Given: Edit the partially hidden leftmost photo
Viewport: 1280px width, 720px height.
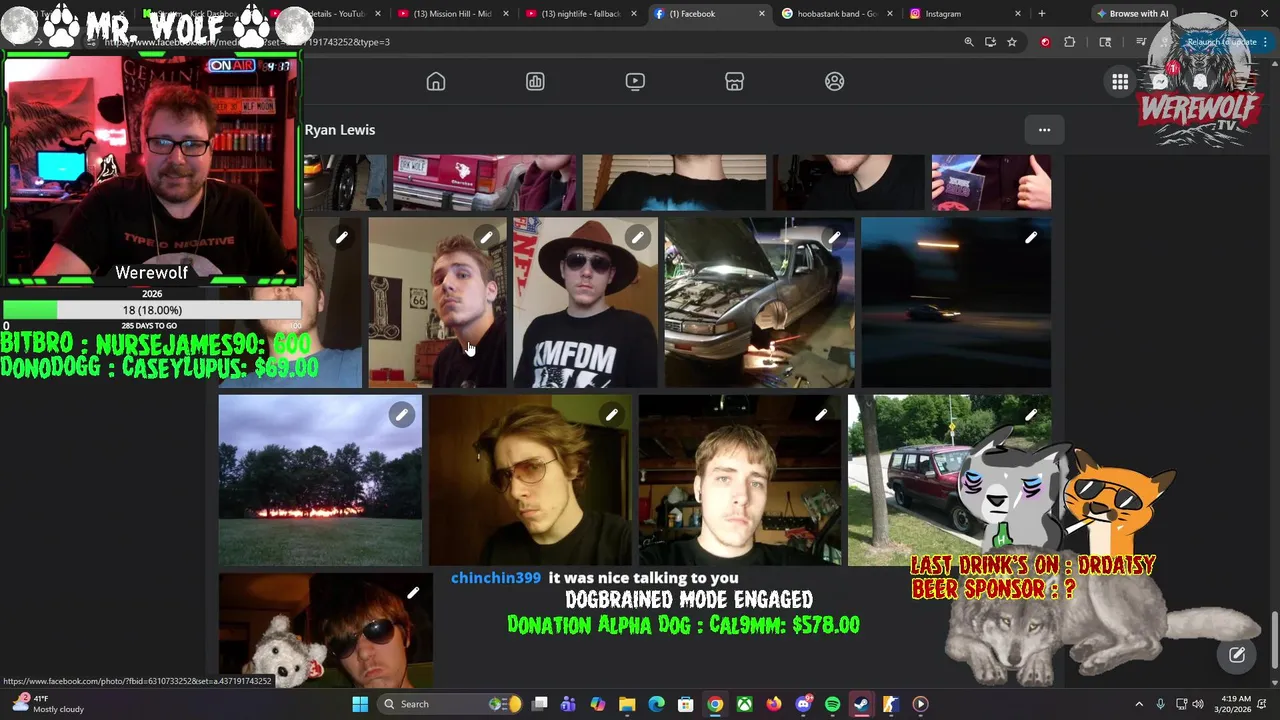Looking at the screenshot, I should tap(341, 237).
